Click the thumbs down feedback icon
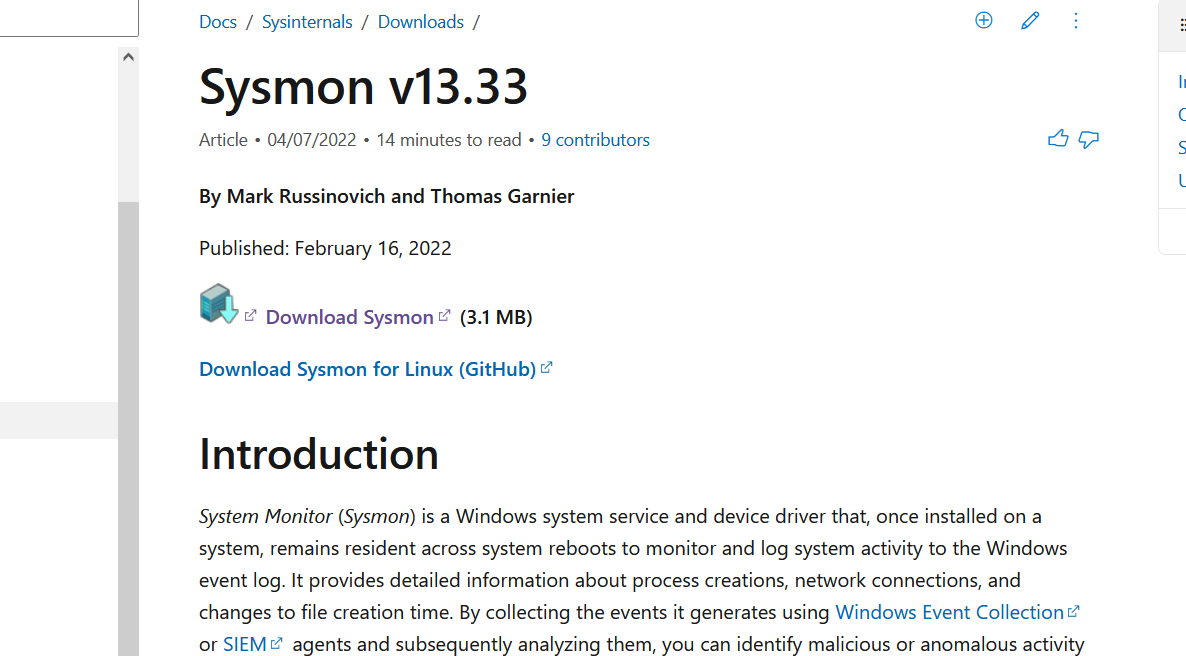This screenshot has width=1186, height=656. click(x=1089, y=139)
